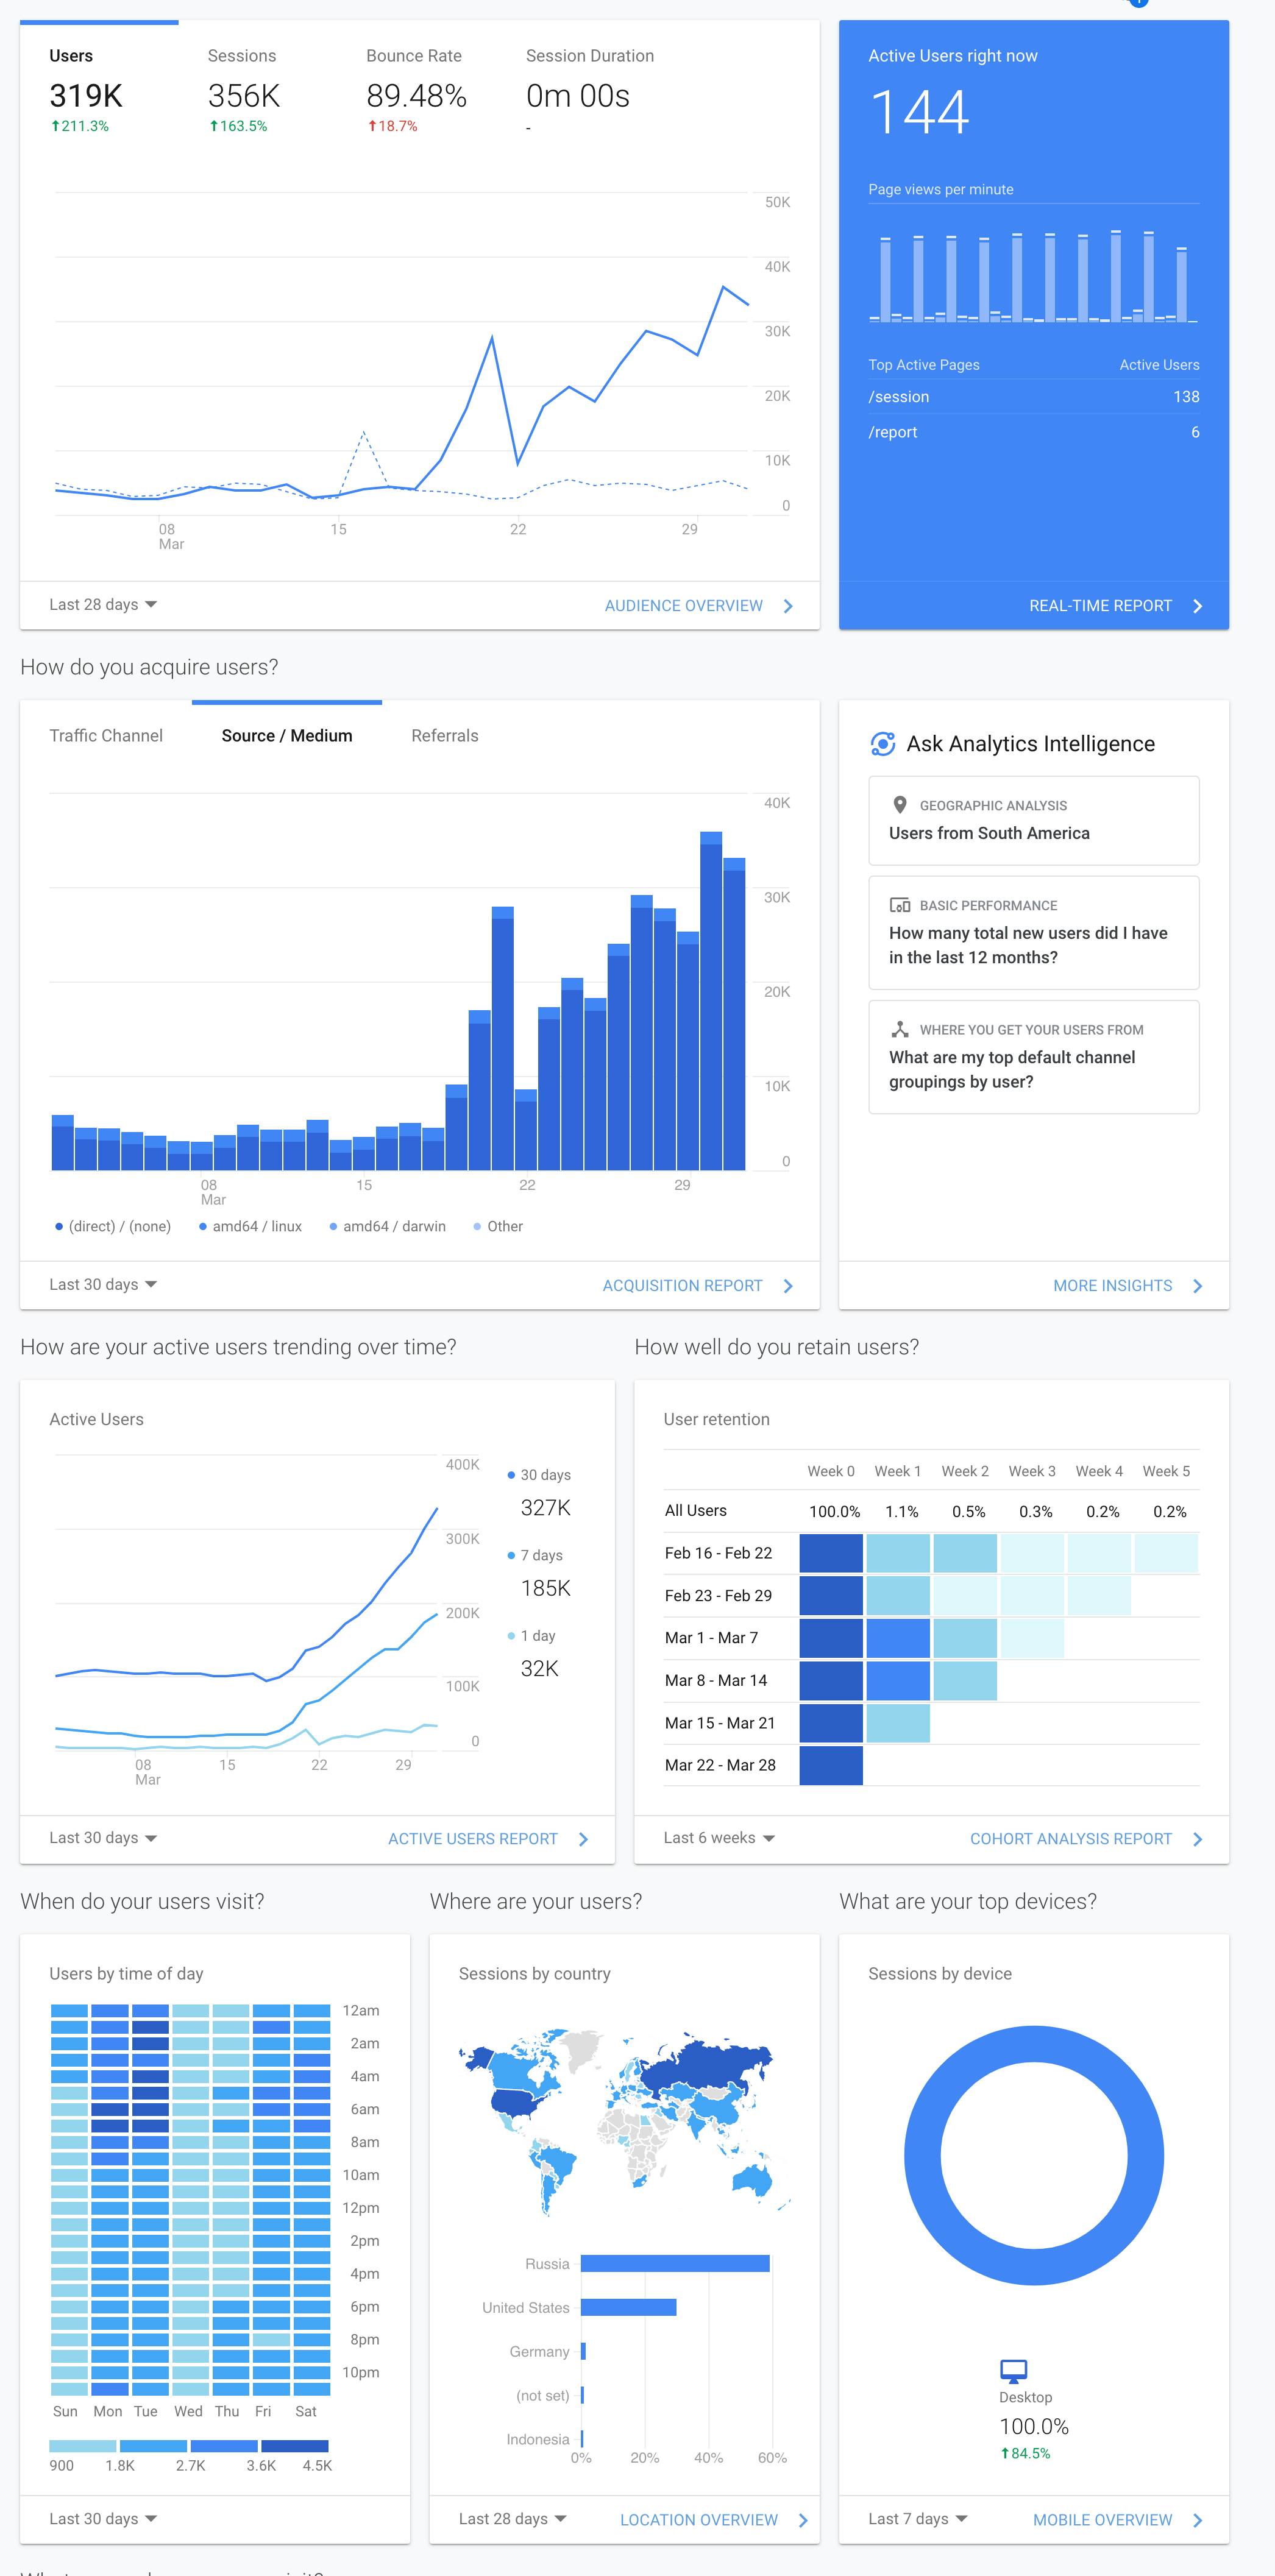Image resolution: width=1275 pixels, height=2576 pixels.
Task: Open the Last 7 days device dropdown
Action: click(917, 2519)
